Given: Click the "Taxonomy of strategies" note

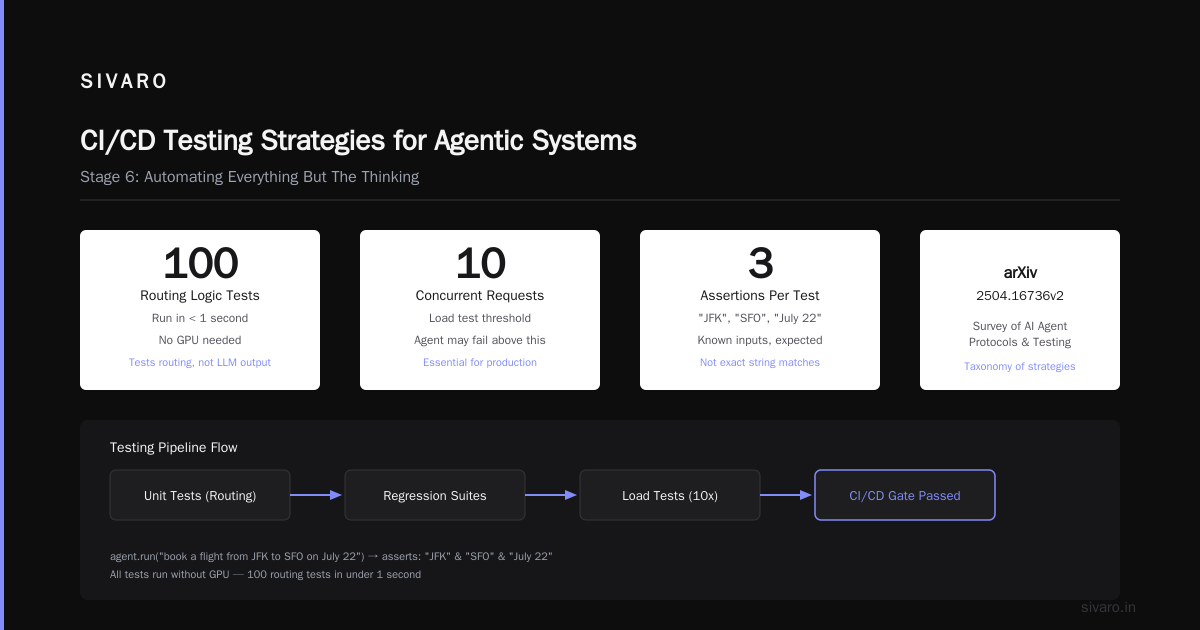Looking at the screenshot, I should pos(1020,366).
